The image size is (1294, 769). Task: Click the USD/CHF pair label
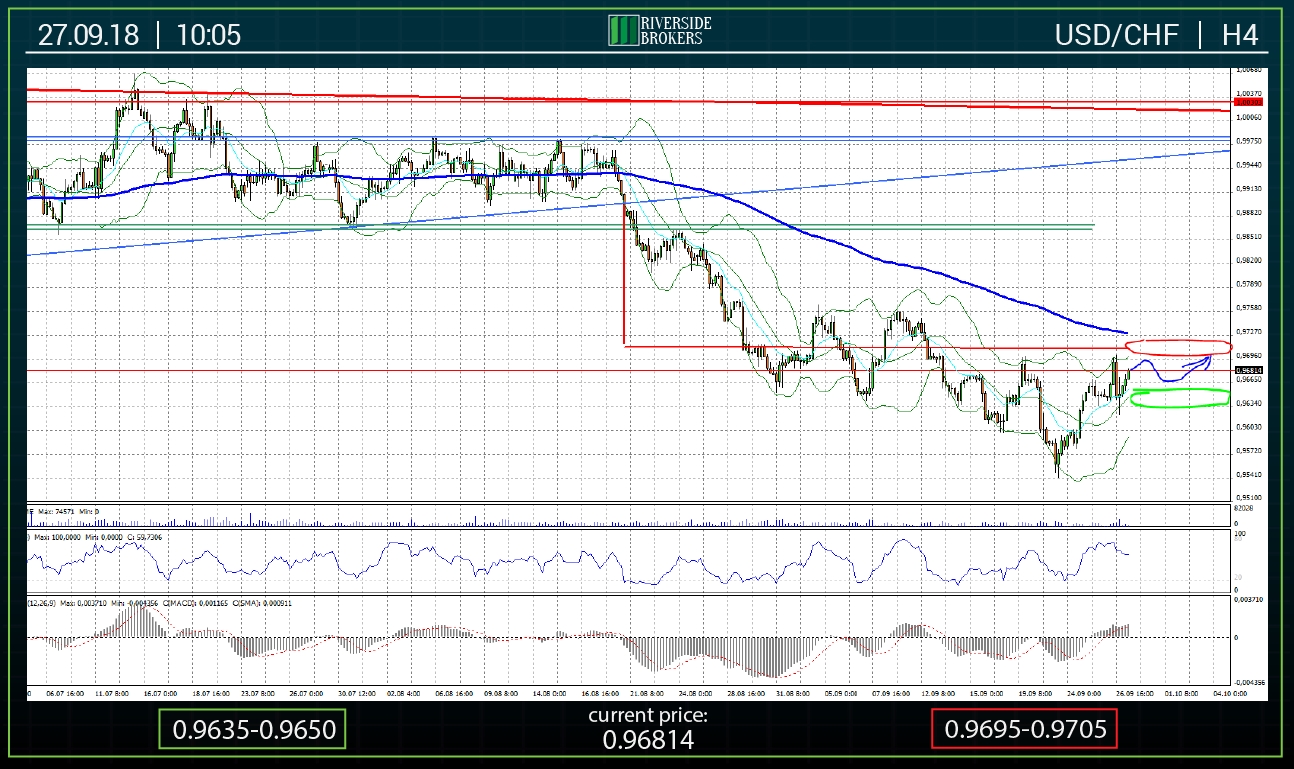[1118, 35]
